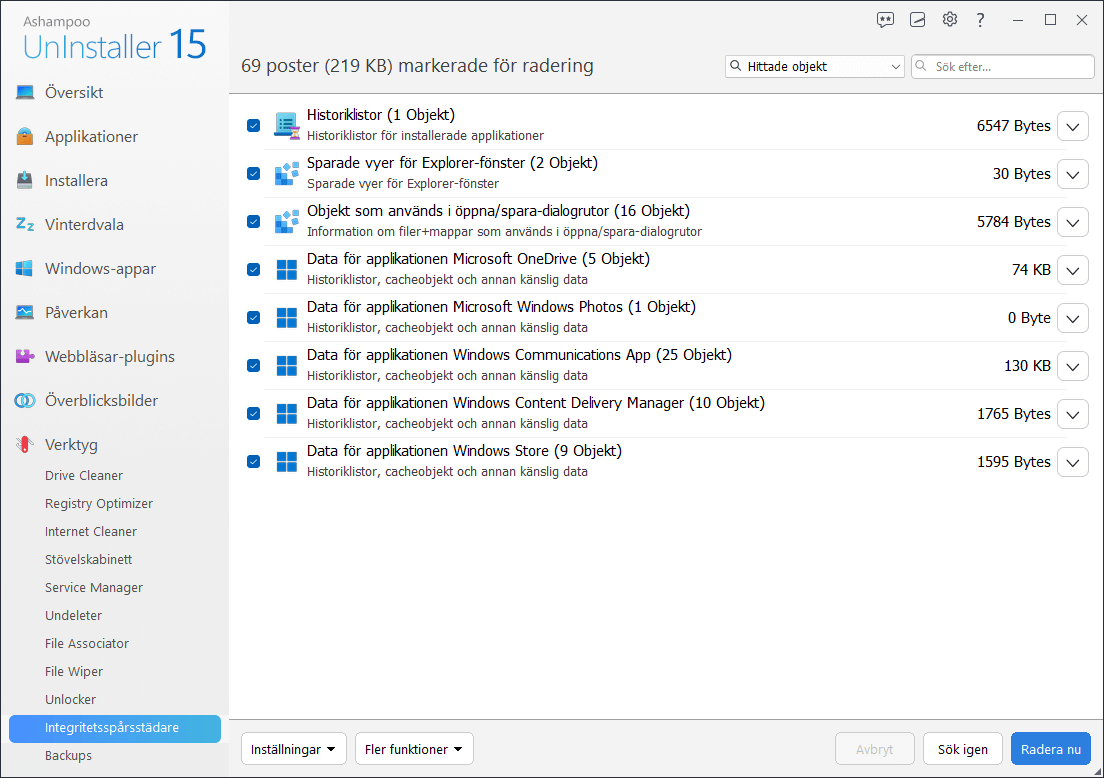This screenshot has height=778, width=1104.
Task: Open File Associator tool
Action: point(87,644)
